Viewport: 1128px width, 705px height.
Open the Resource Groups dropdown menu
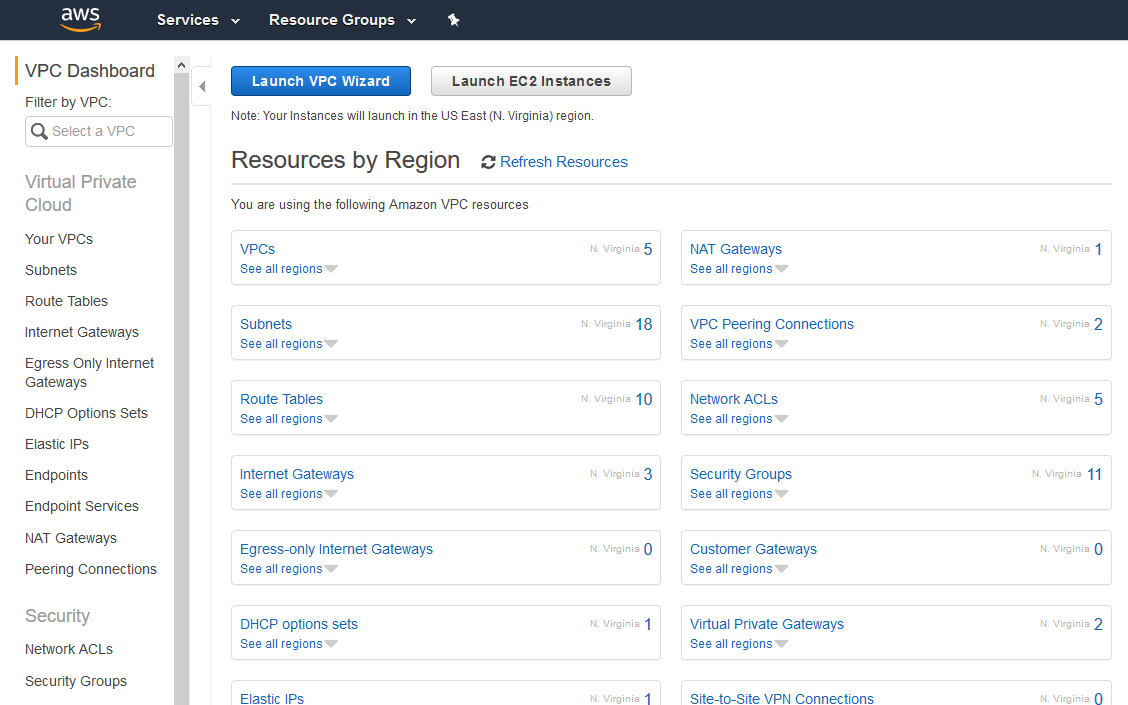(x=342, y=20)
